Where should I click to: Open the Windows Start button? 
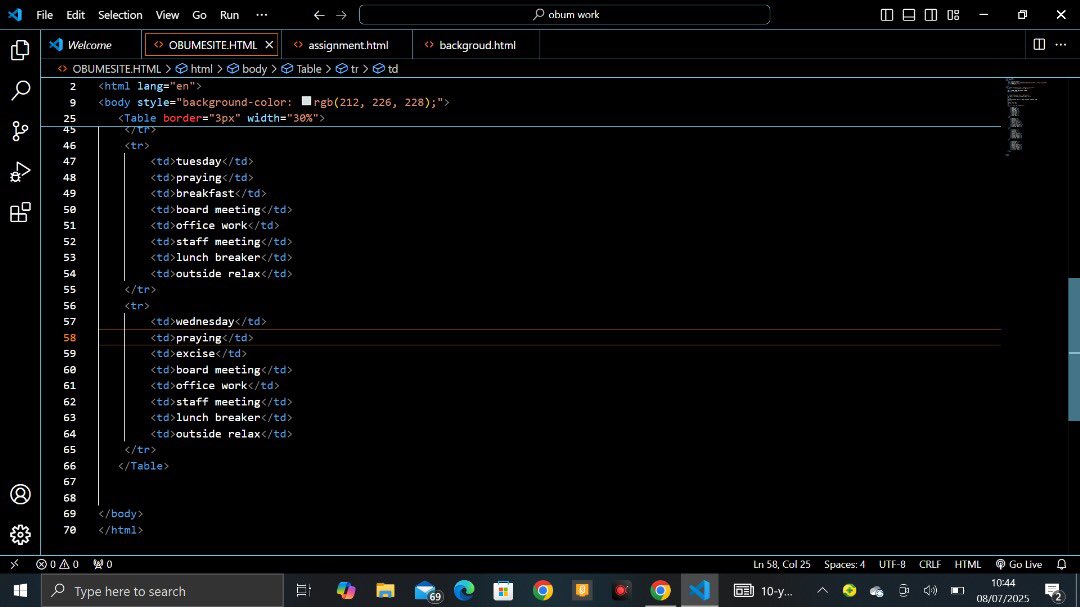click(20, 591)
